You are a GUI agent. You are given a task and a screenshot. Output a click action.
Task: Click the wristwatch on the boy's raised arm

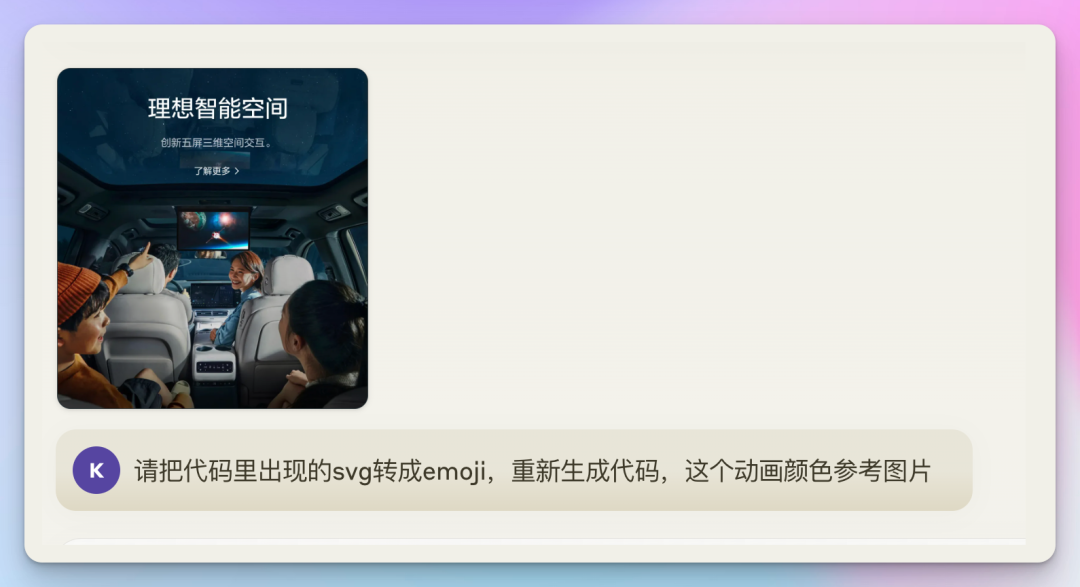[125, 269]
